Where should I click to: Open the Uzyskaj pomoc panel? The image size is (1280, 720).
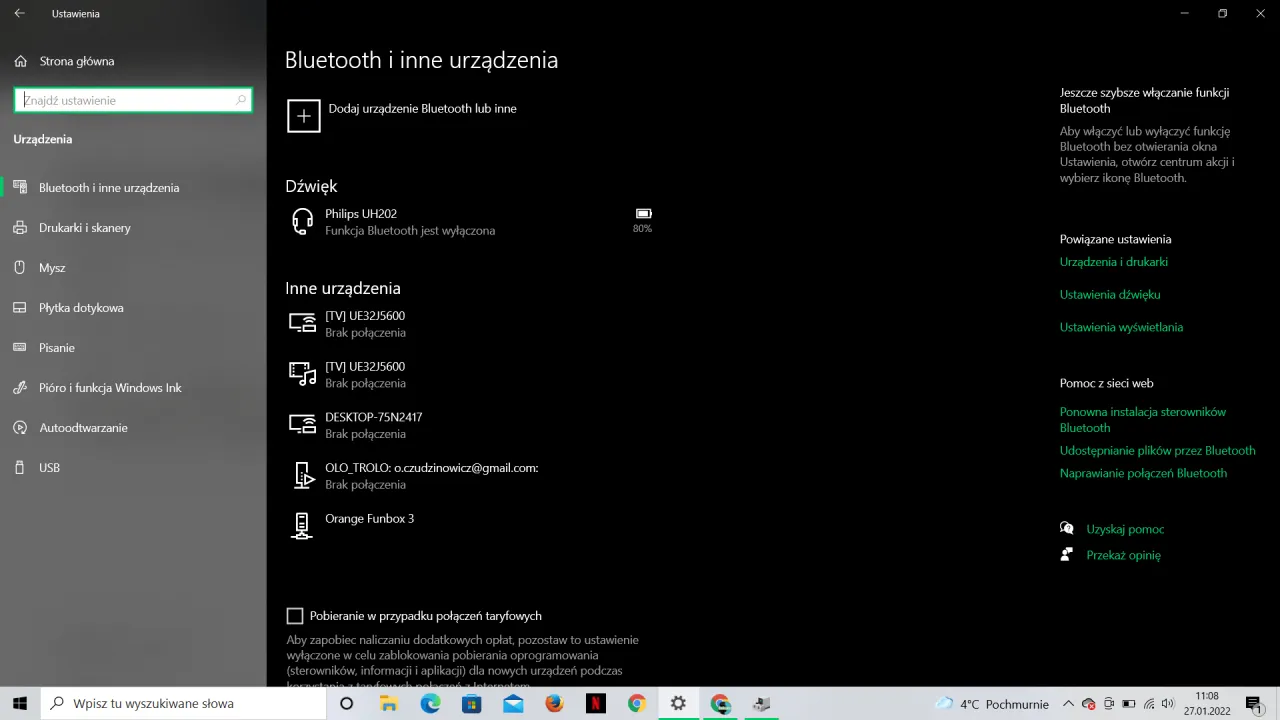[x=1125, y=529]
